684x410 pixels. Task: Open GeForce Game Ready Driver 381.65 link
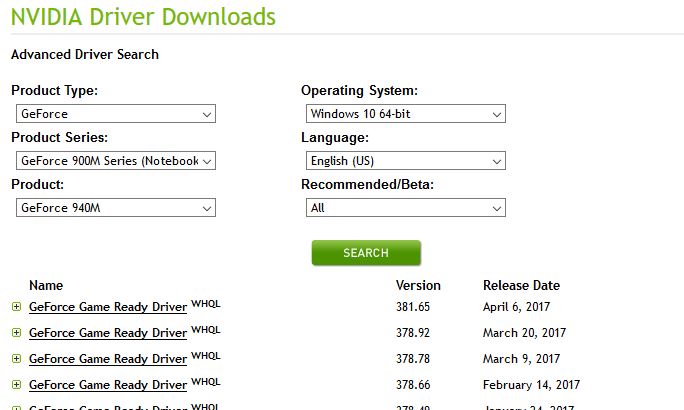click(108, 307)
